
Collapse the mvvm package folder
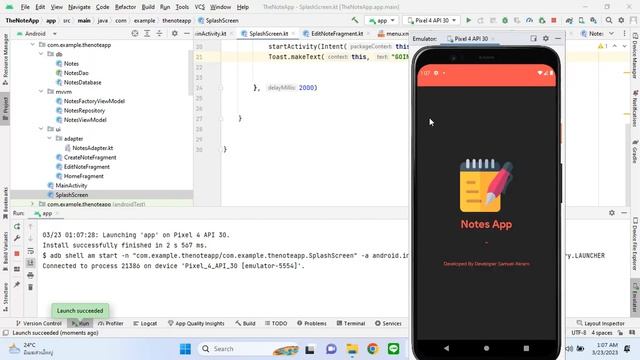[x=41, y=92]
